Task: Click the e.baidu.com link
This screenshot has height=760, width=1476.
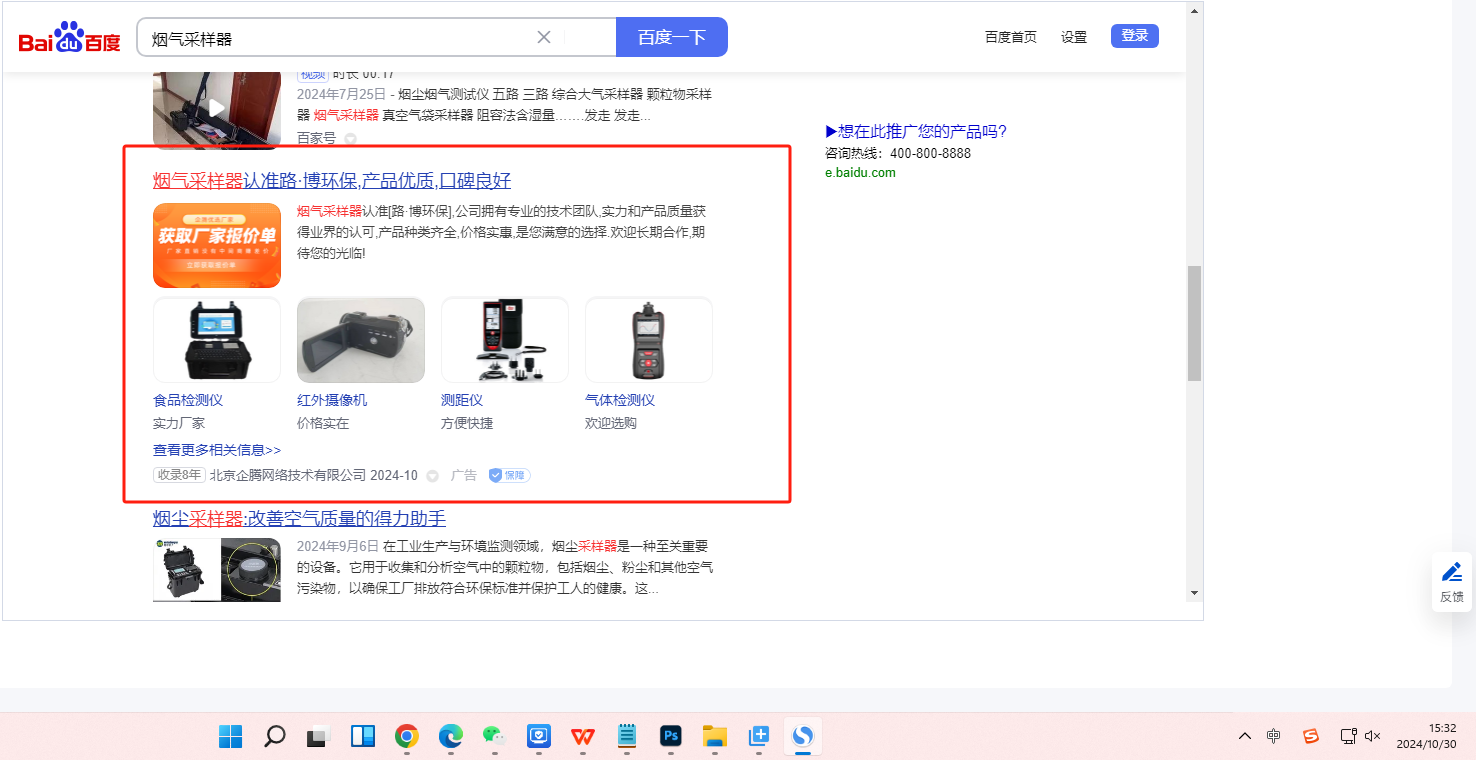Action: coord(860,172)
